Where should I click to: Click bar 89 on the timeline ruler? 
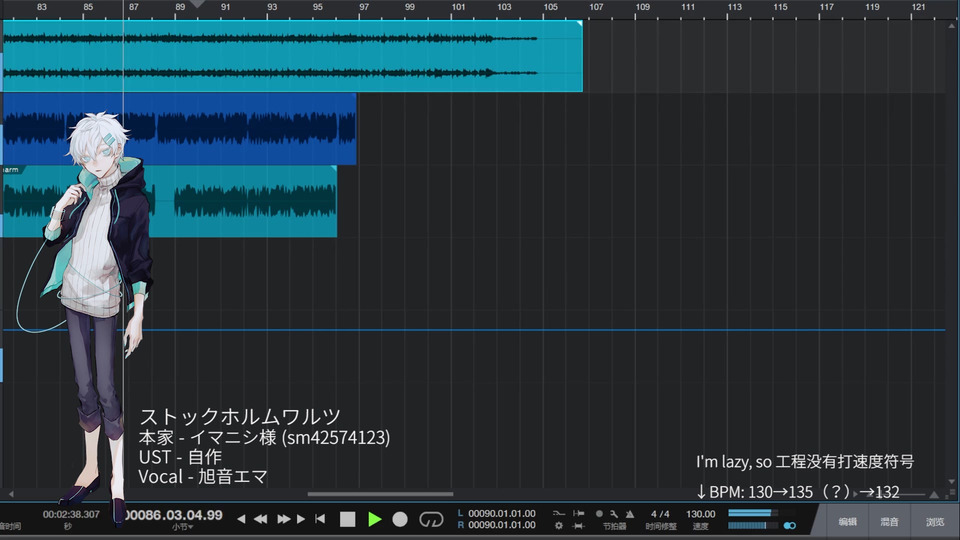click(x=180, y=7)
